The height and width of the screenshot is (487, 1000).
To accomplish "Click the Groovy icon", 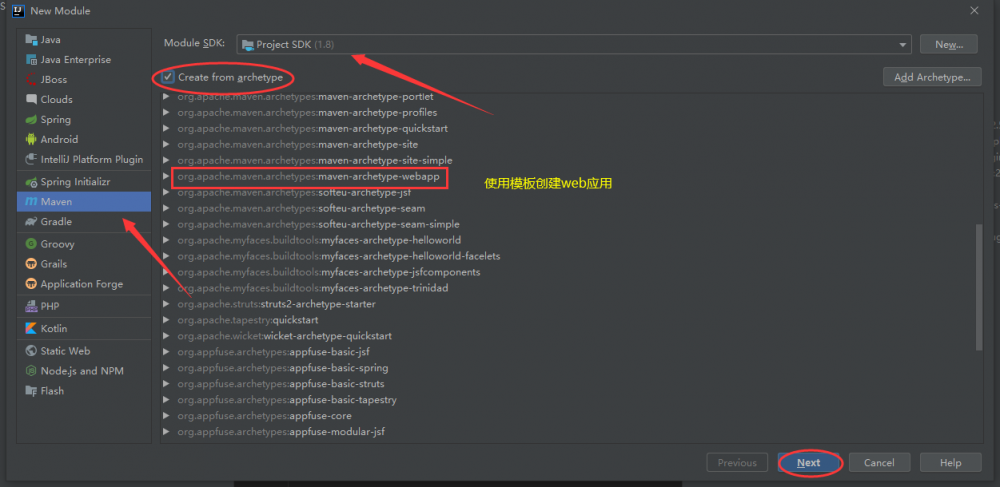I will coord(31,244).
